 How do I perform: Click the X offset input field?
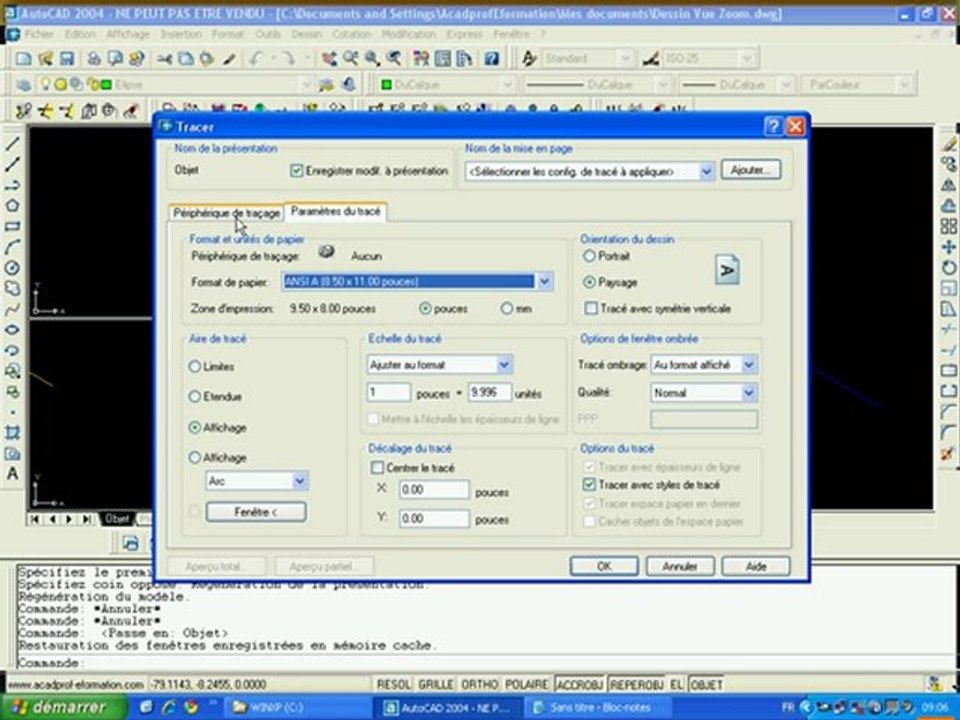(434, 490)
